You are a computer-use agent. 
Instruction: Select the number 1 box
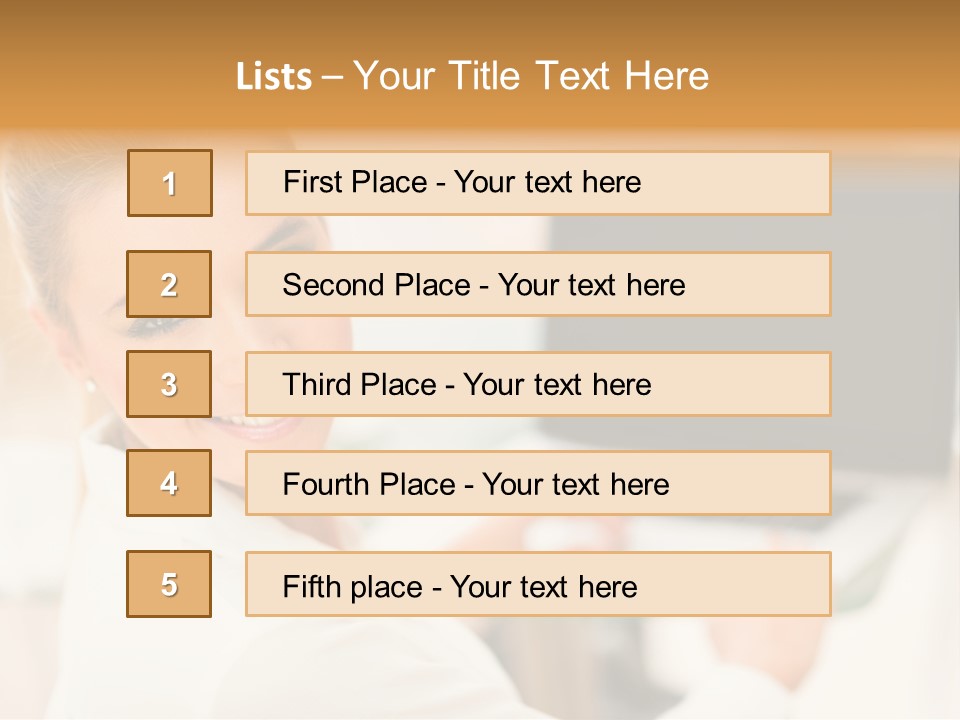coord(170,183)
